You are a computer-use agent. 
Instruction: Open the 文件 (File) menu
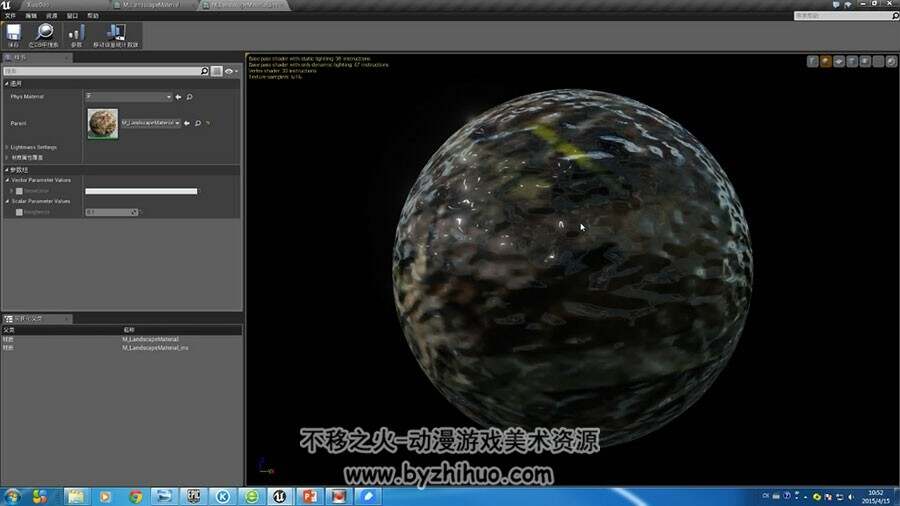[10, 15]
